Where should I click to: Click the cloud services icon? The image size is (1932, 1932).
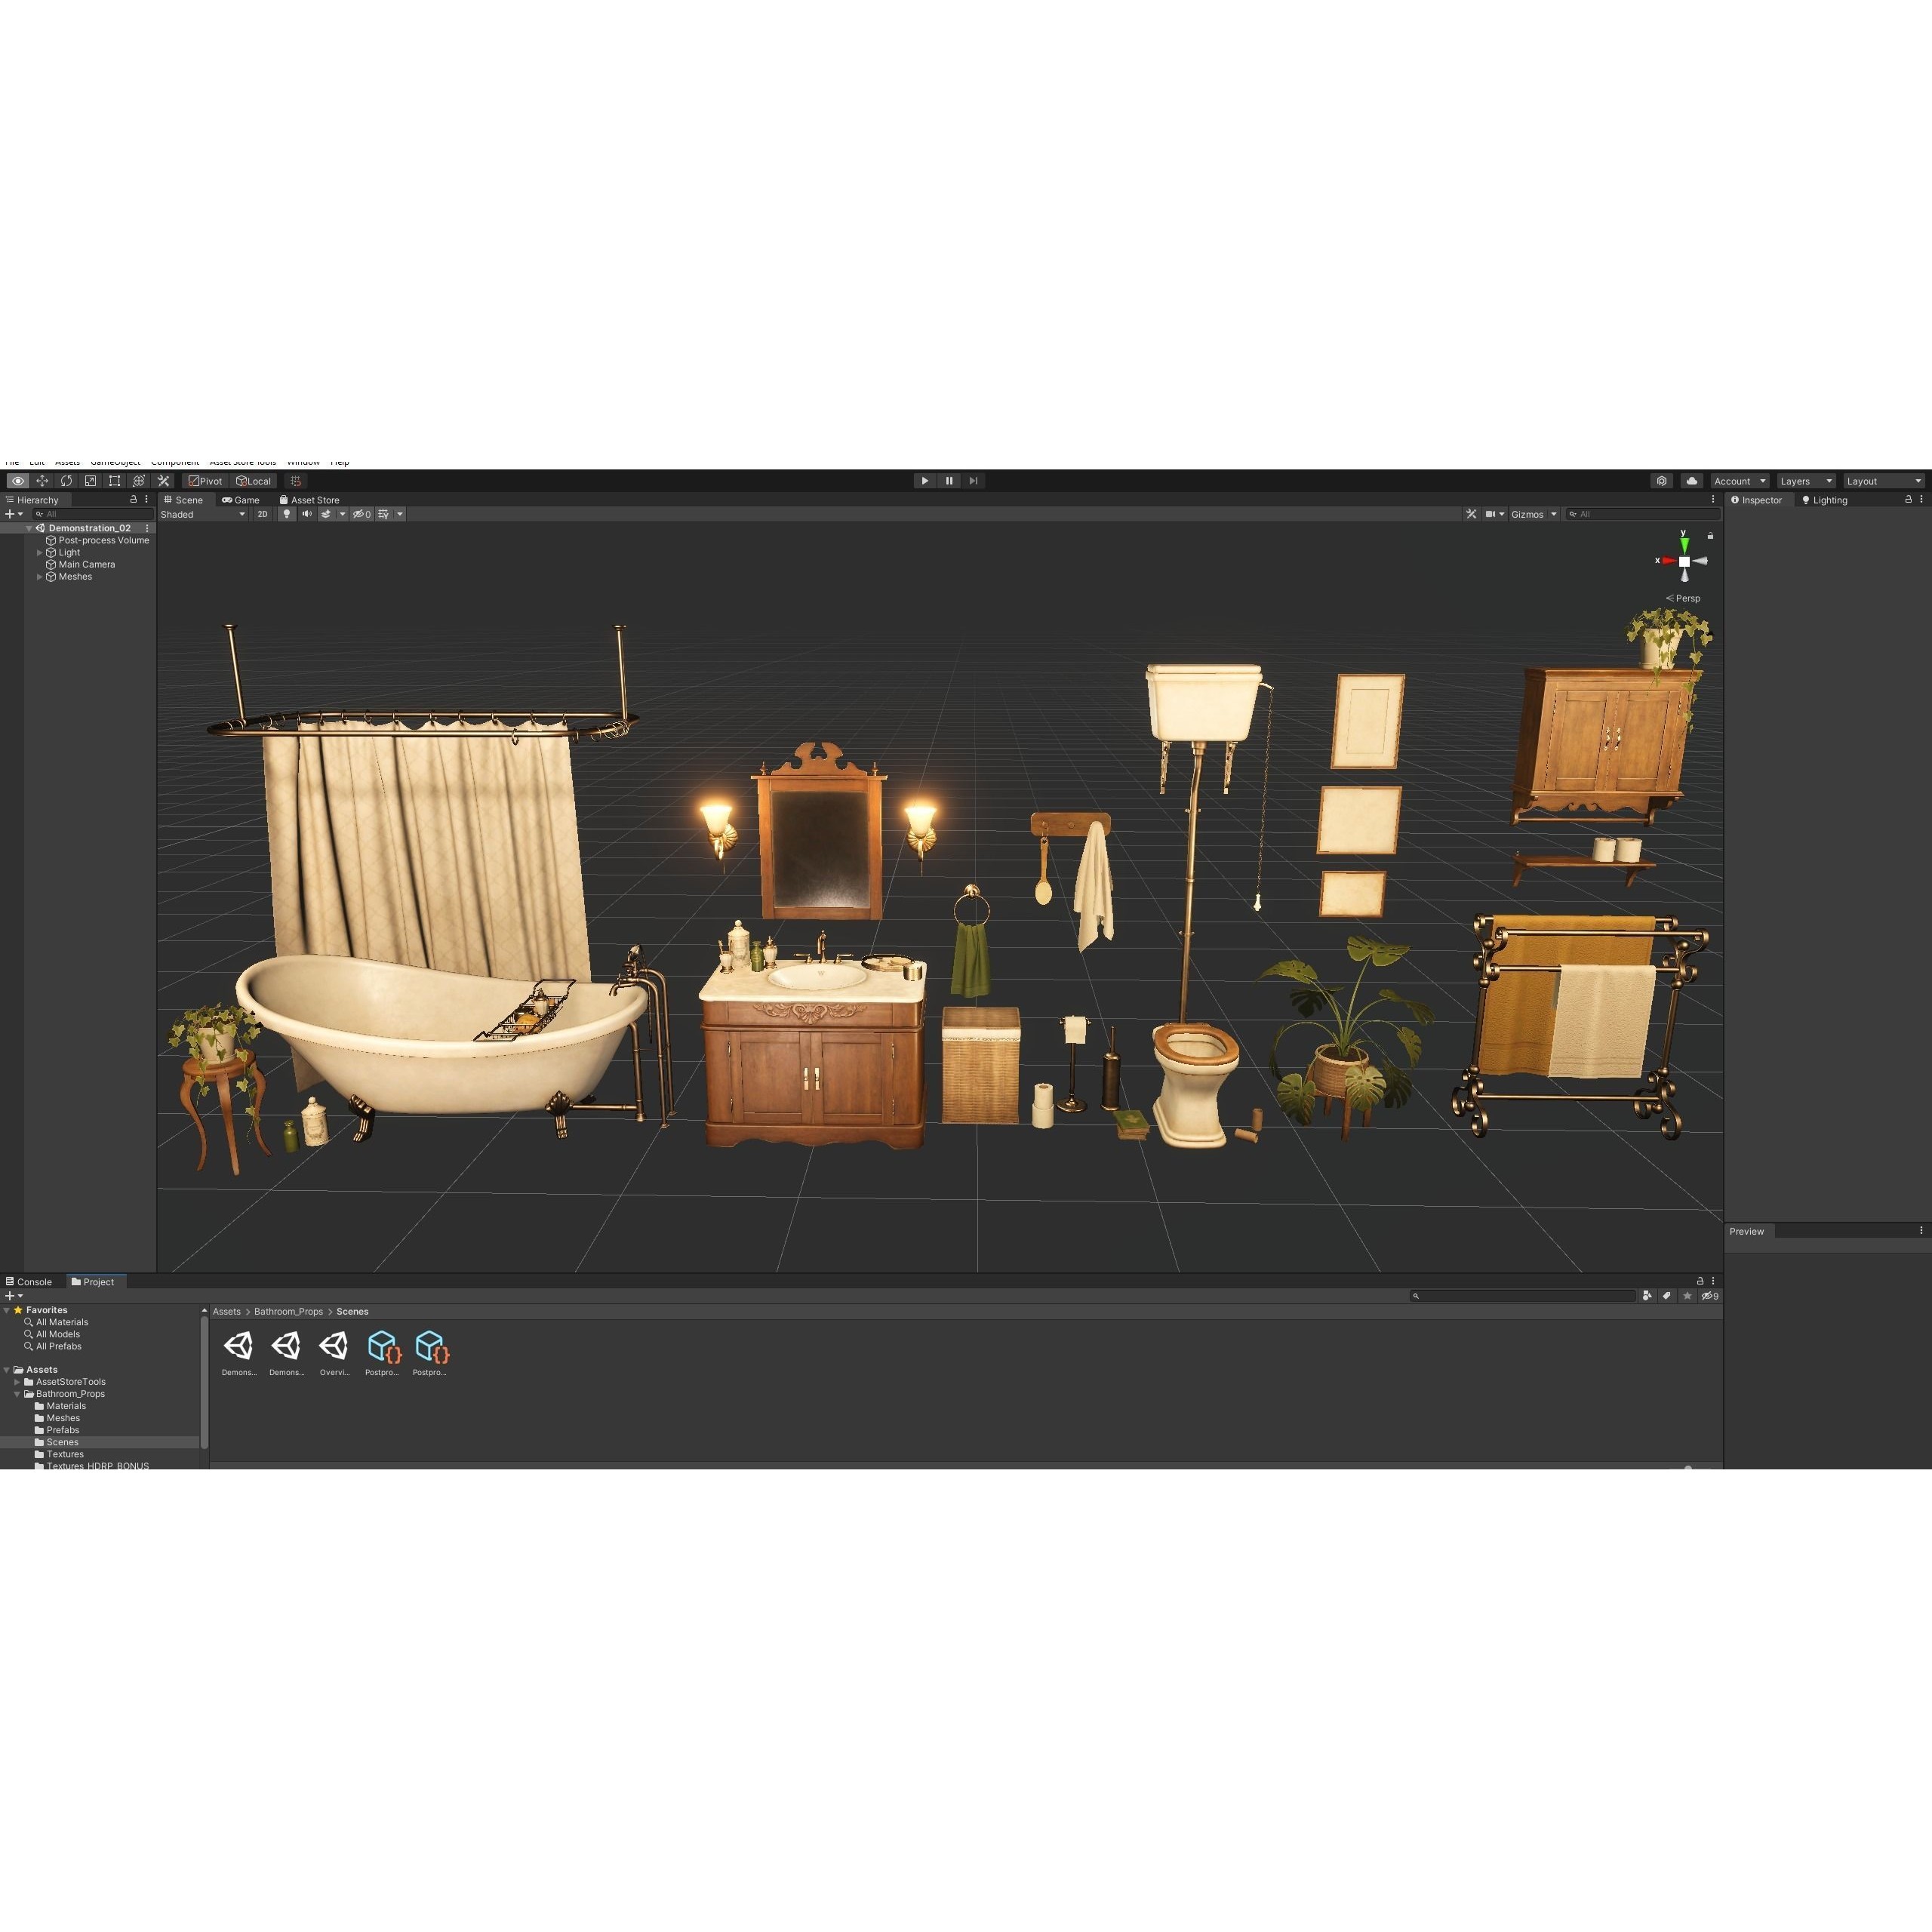(x=1691, y=481)
